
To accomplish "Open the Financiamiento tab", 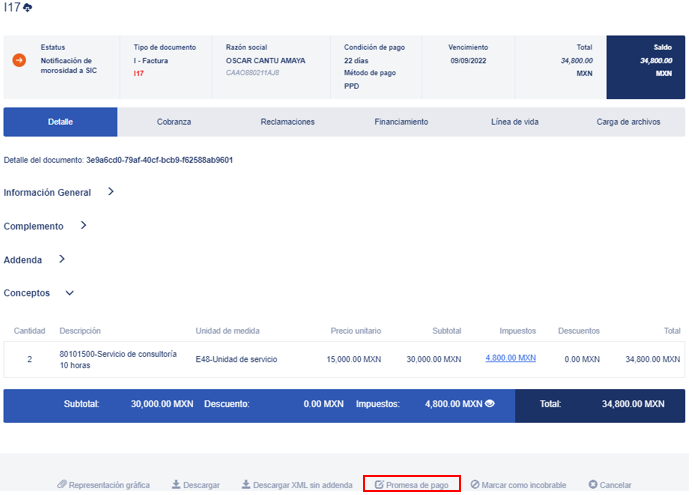I will (x=401, y=122).
